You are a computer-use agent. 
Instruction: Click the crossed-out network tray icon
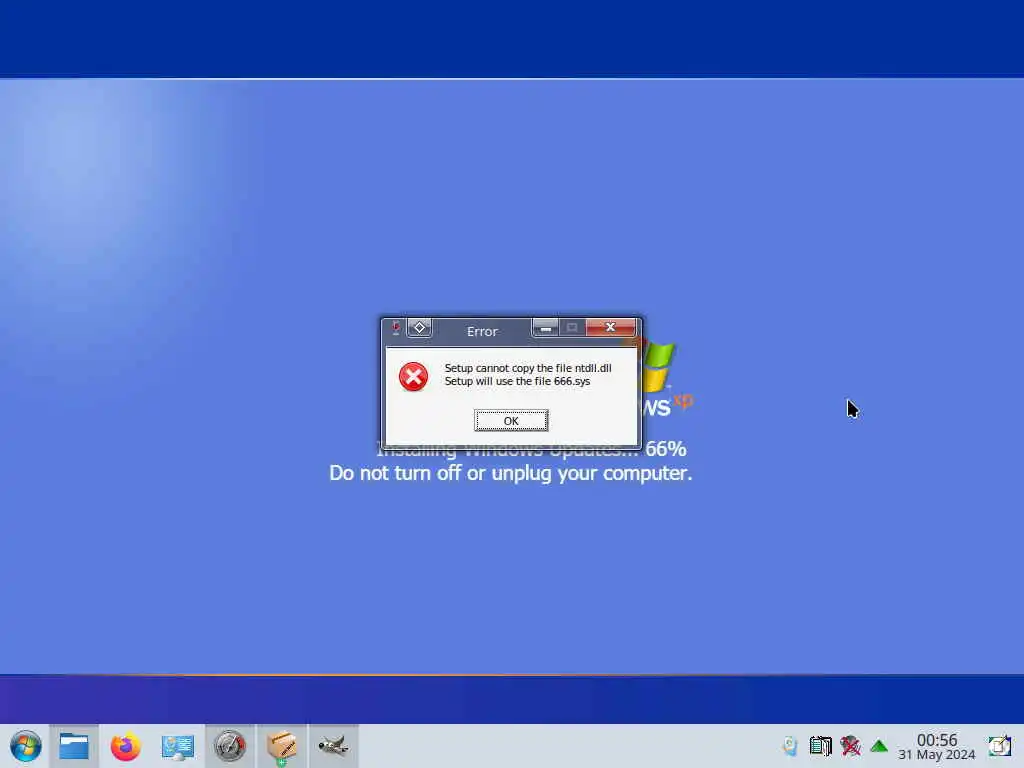pyautogui.click(x=850, y=746)
